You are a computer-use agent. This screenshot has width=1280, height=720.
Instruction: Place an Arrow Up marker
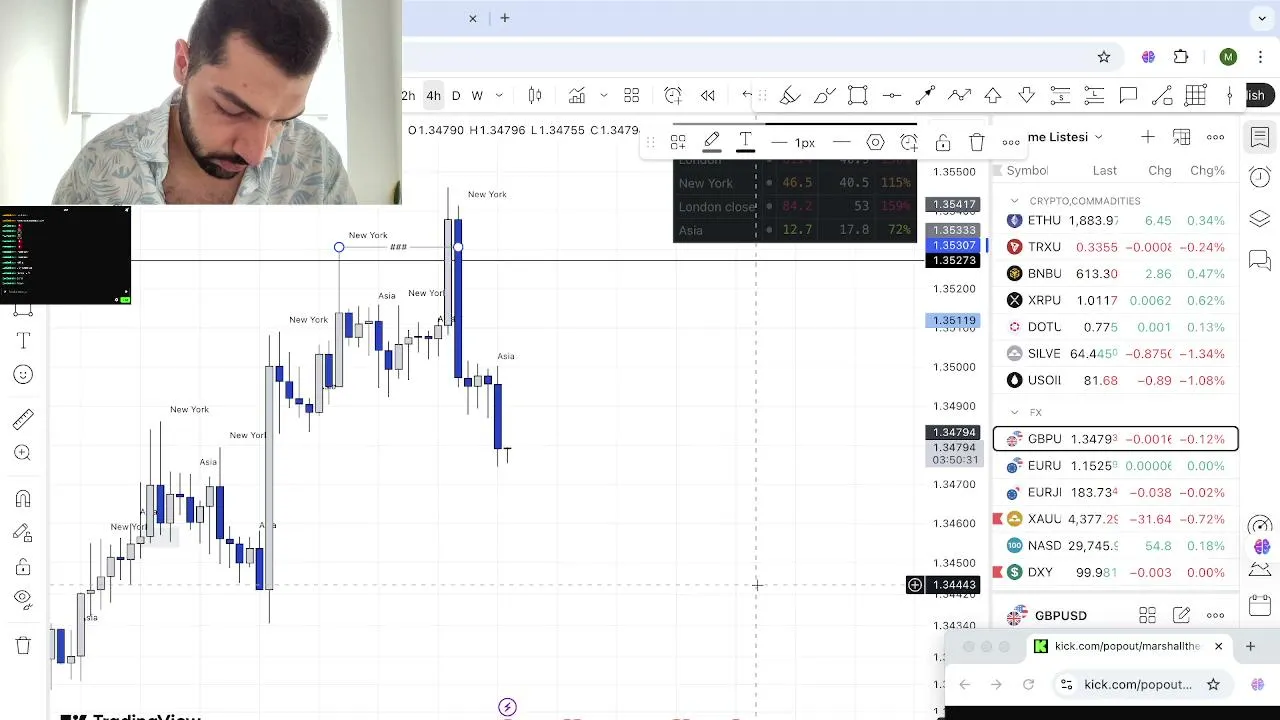click(x=993, y=96)
